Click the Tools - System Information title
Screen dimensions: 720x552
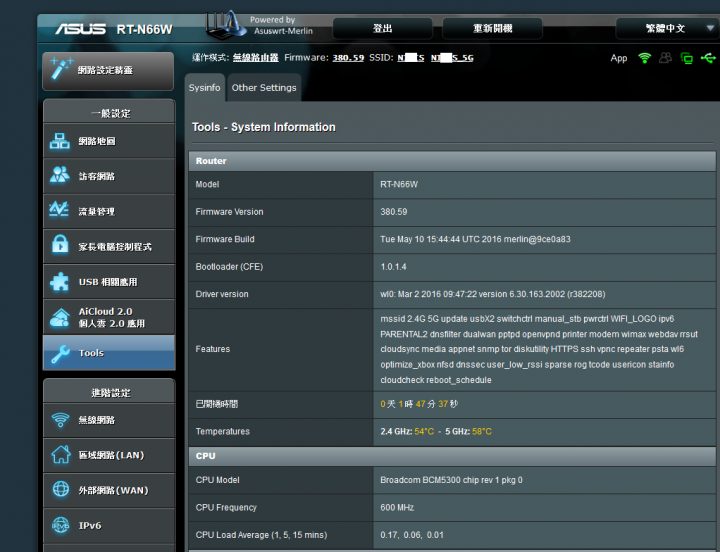264,127
